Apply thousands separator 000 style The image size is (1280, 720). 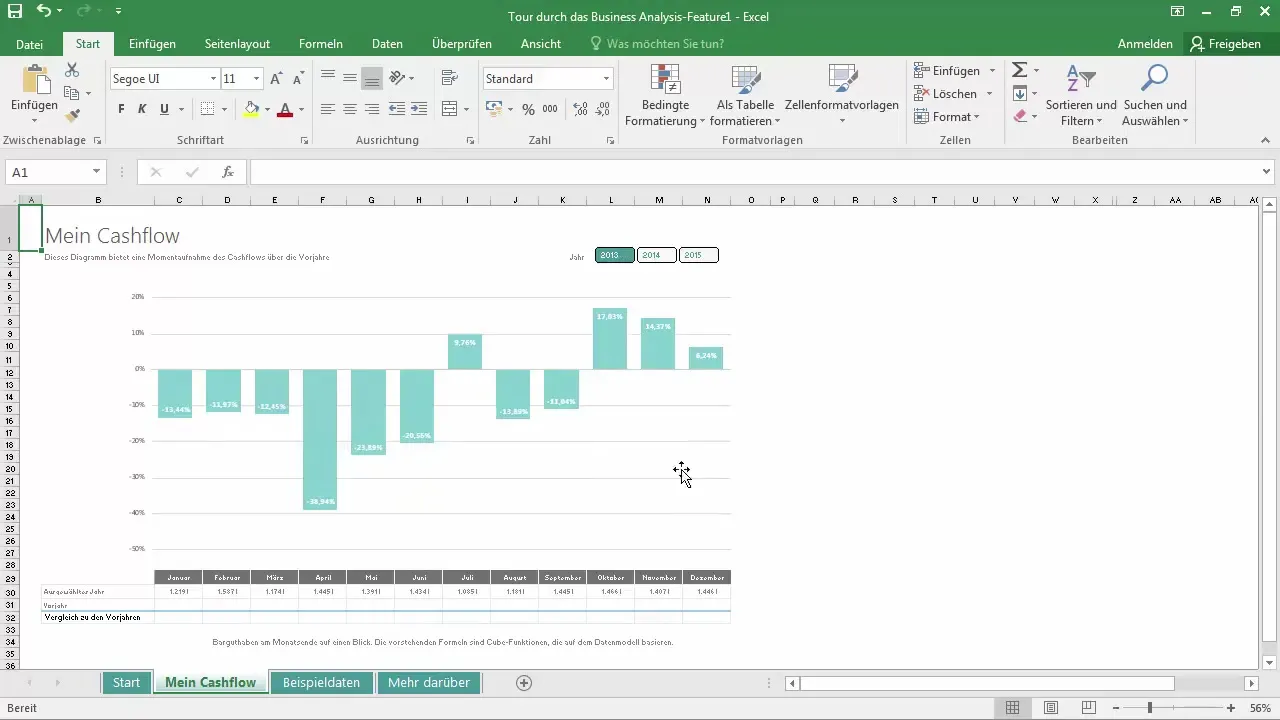(x=551, y=109)
